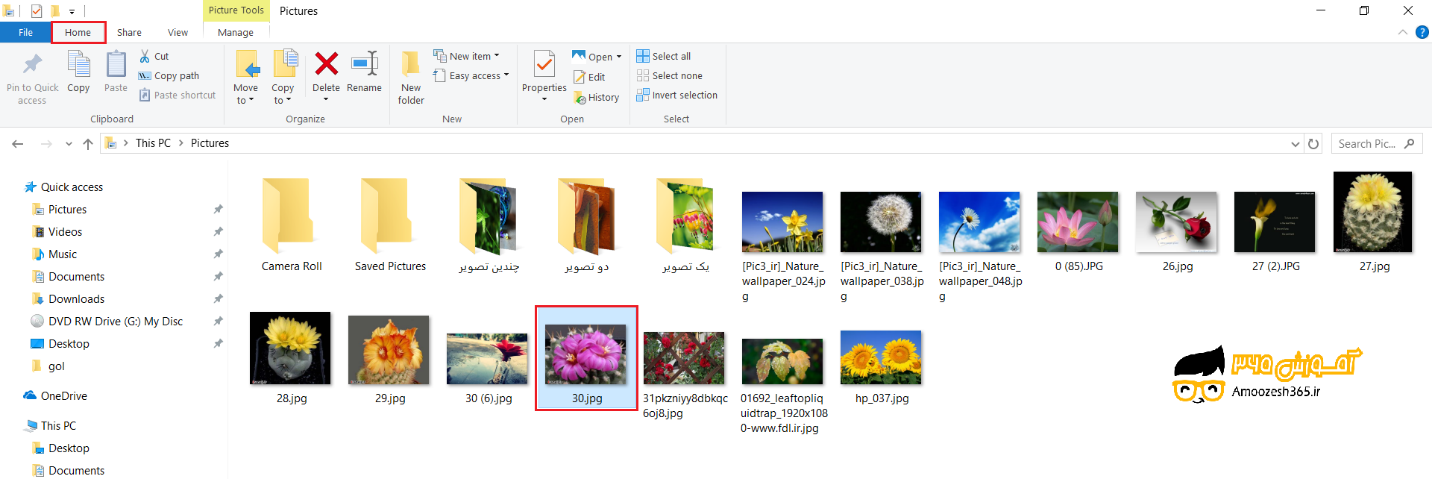Screen dimensions: 1432x479
Task: Open Help with question mark icon
Action: (1422, 32)
